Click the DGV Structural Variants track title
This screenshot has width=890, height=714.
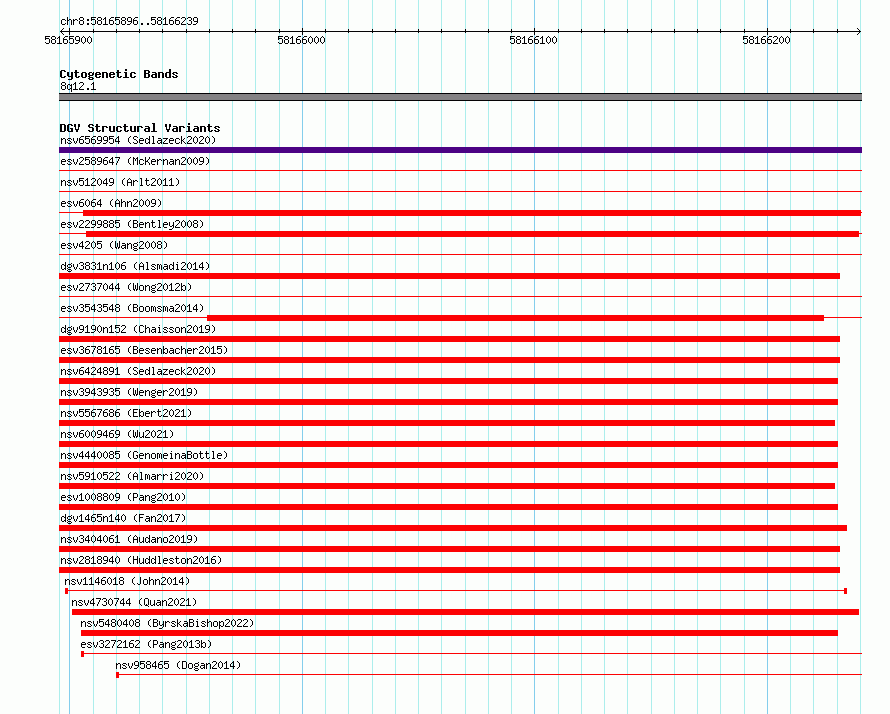point(140,128)
